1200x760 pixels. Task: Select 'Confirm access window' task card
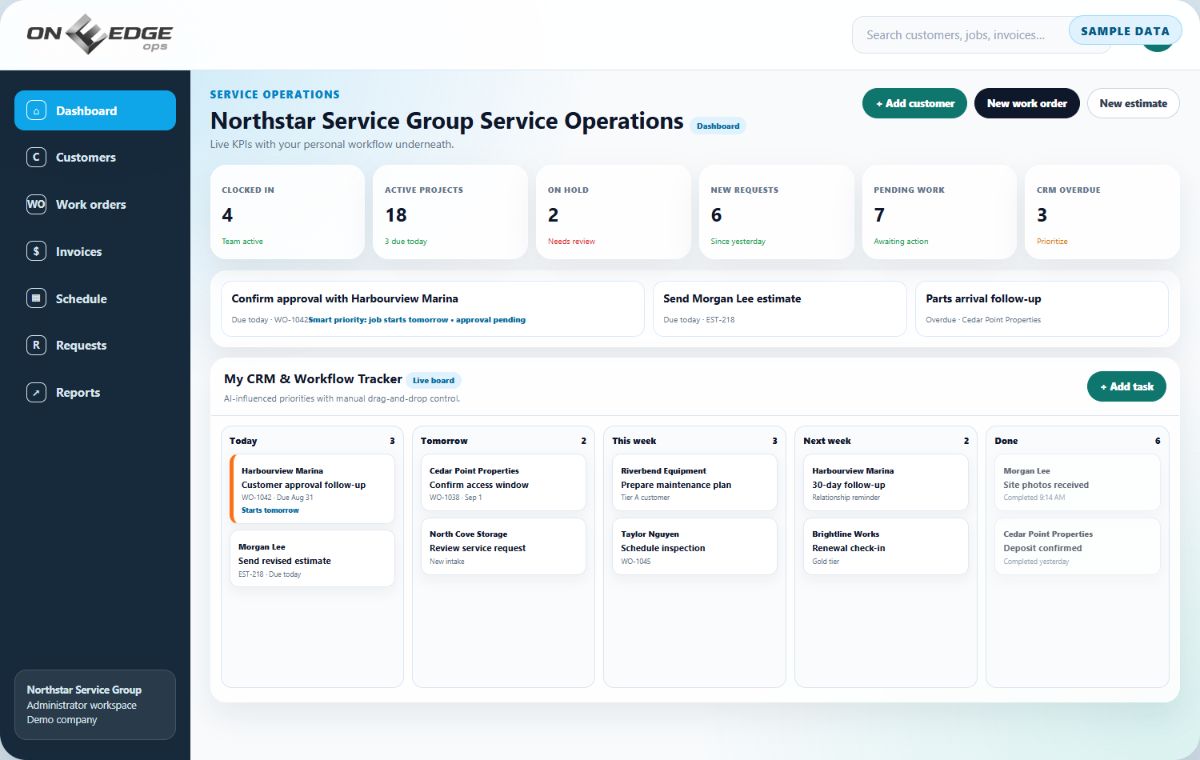(x=503, y=482)
